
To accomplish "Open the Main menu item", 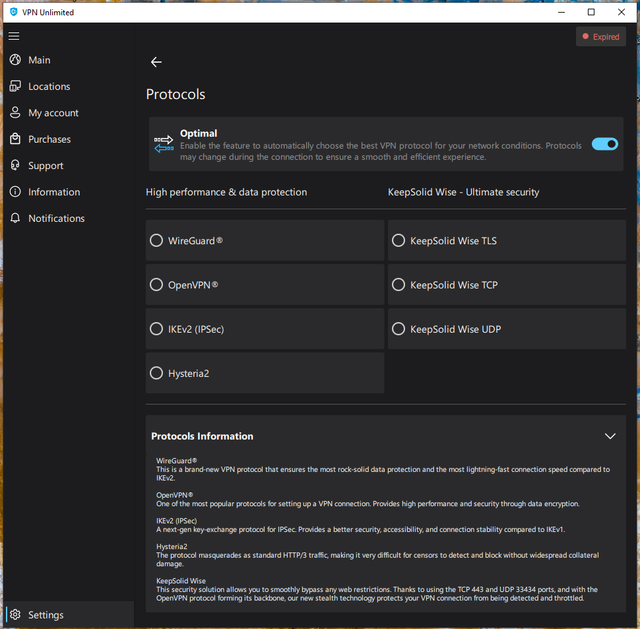I will pos(69,60).
